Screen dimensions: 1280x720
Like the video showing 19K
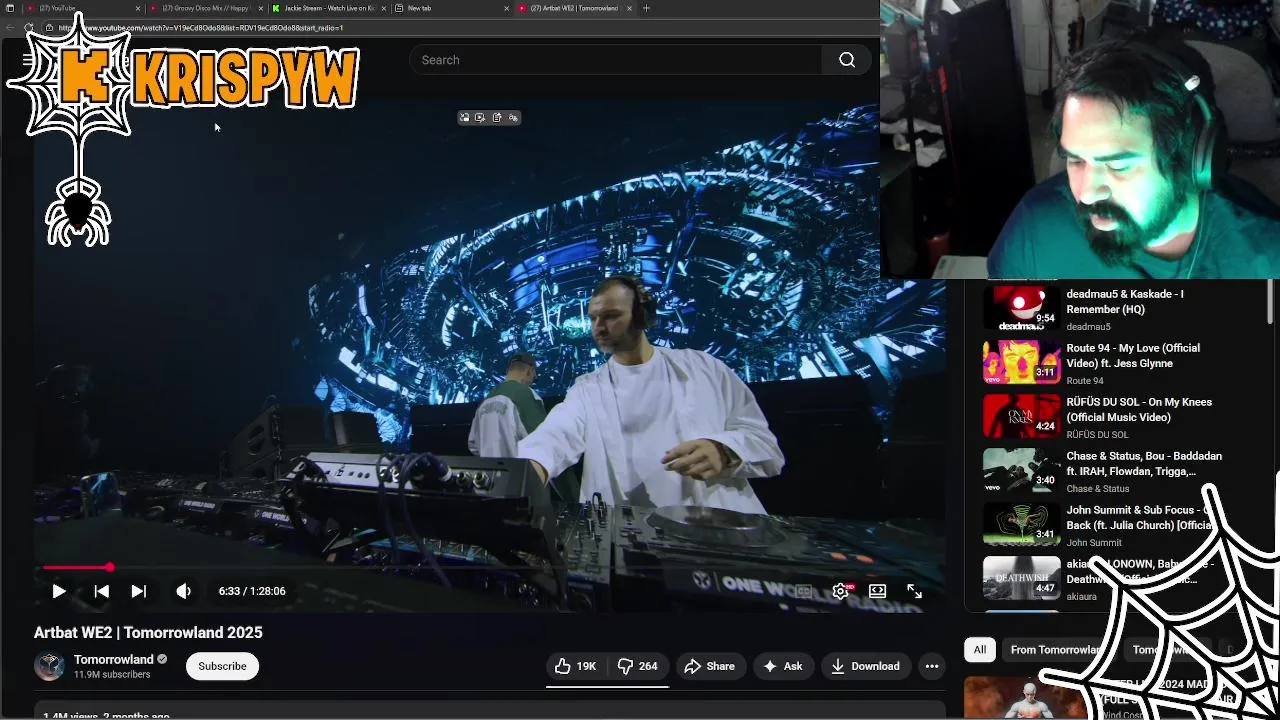point(576,666)
